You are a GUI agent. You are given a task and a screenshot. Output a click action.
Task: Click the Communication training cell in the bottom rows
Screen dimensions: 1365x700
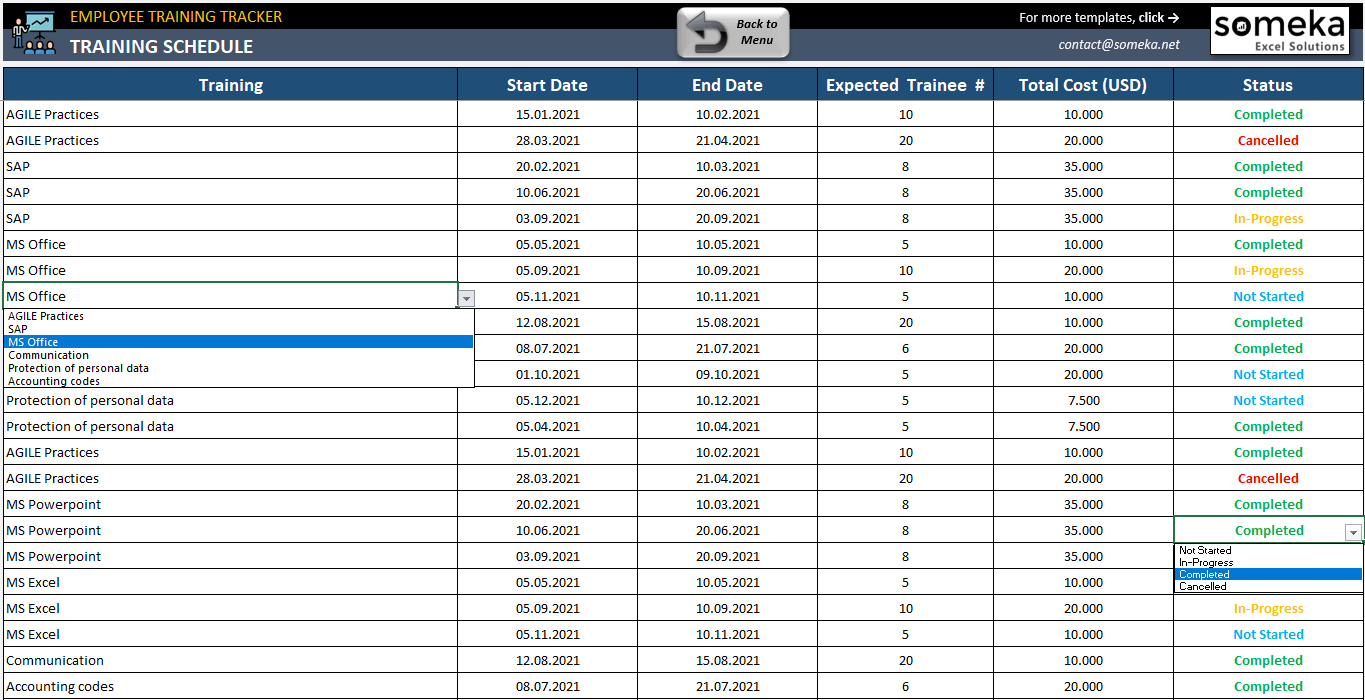click(x=230, y=660)
